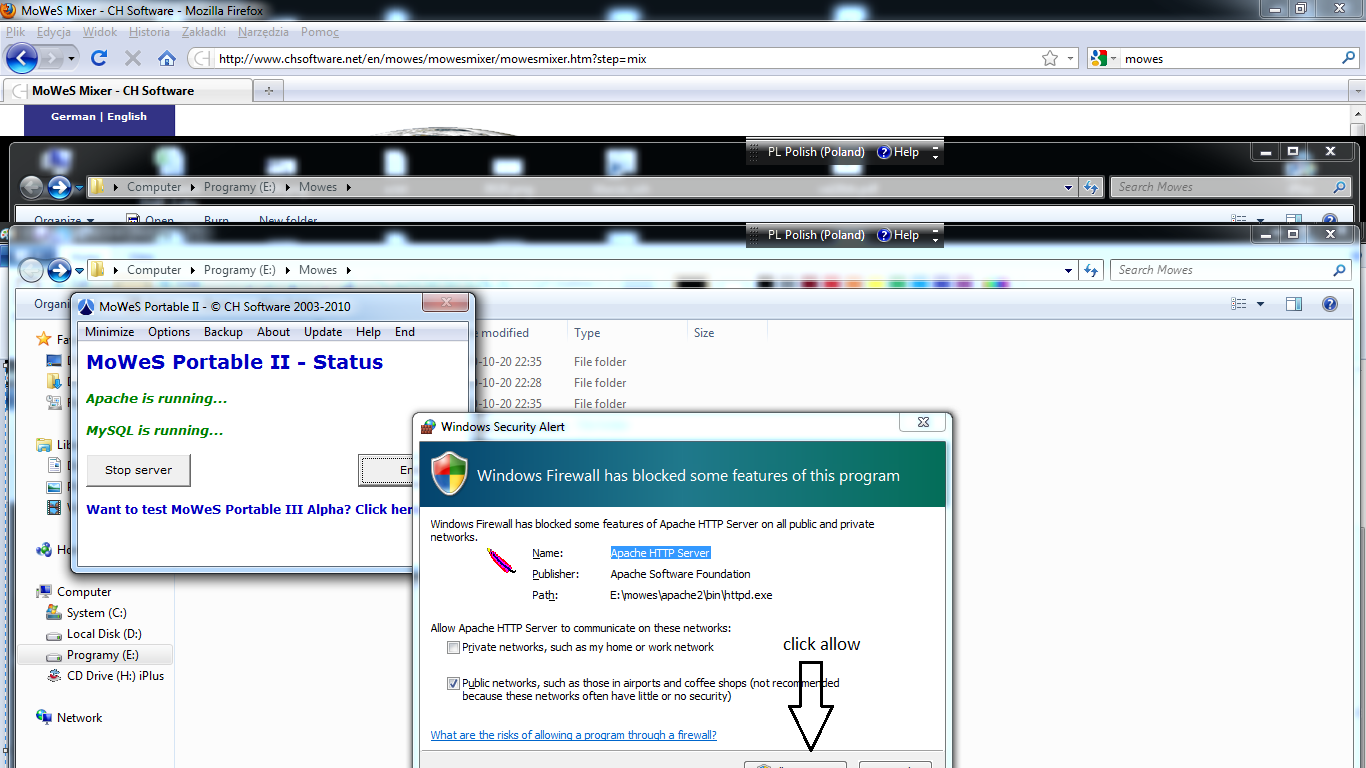The image size is (1366, 768).
Task: Open firewall risks help link
Action: coord(573,735)
